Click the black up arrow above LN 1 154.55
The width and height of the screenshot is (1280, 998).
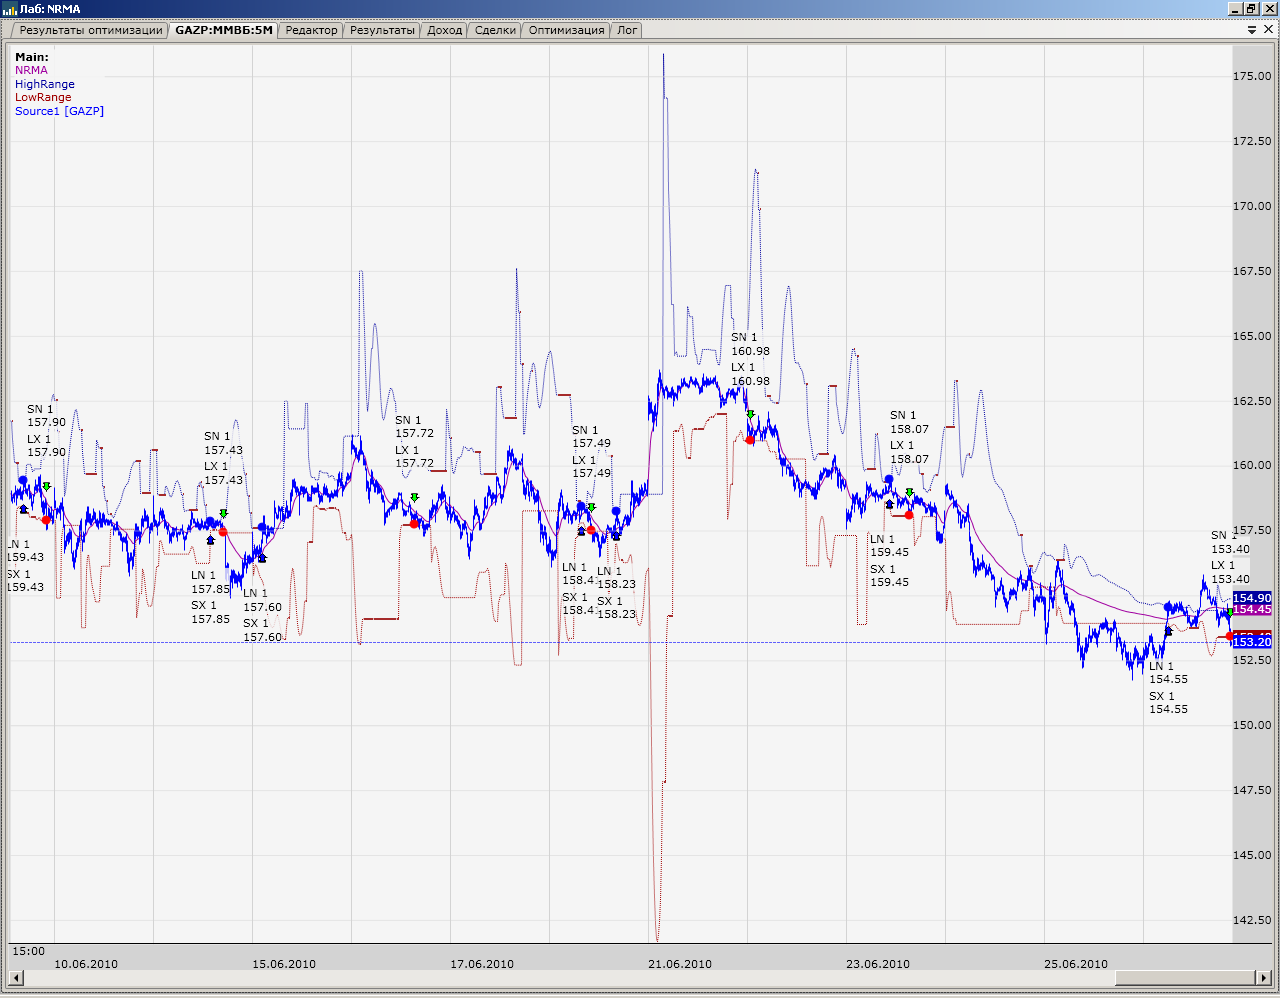coord(1168,631)
